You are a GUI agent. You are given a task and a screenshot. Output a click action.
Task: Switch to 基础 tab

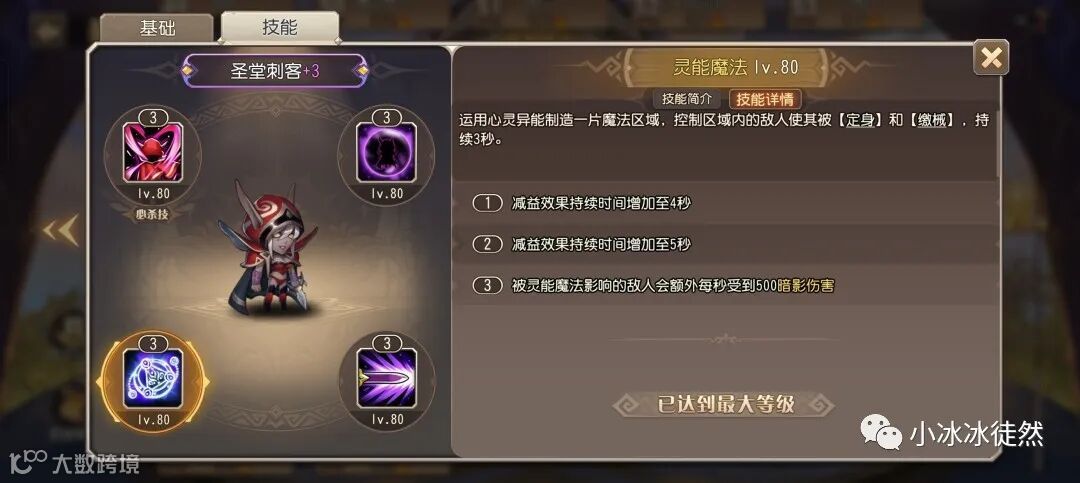(157, 28)
